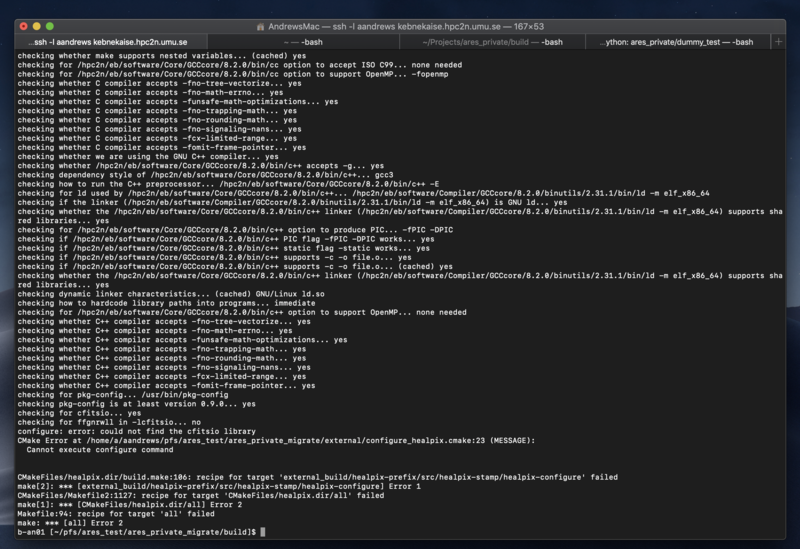Click the 'checking for pkg-config' output line

click(x=122, y=394)
